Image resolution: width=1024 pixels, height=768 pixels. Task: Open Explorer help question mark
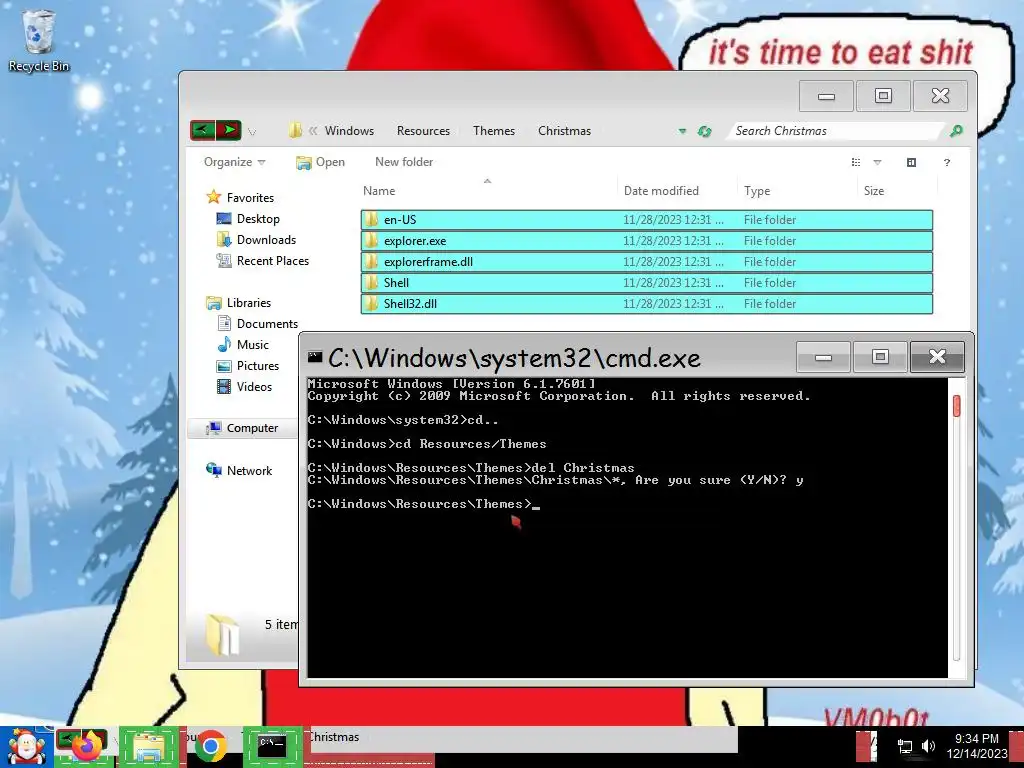(947, 162)
